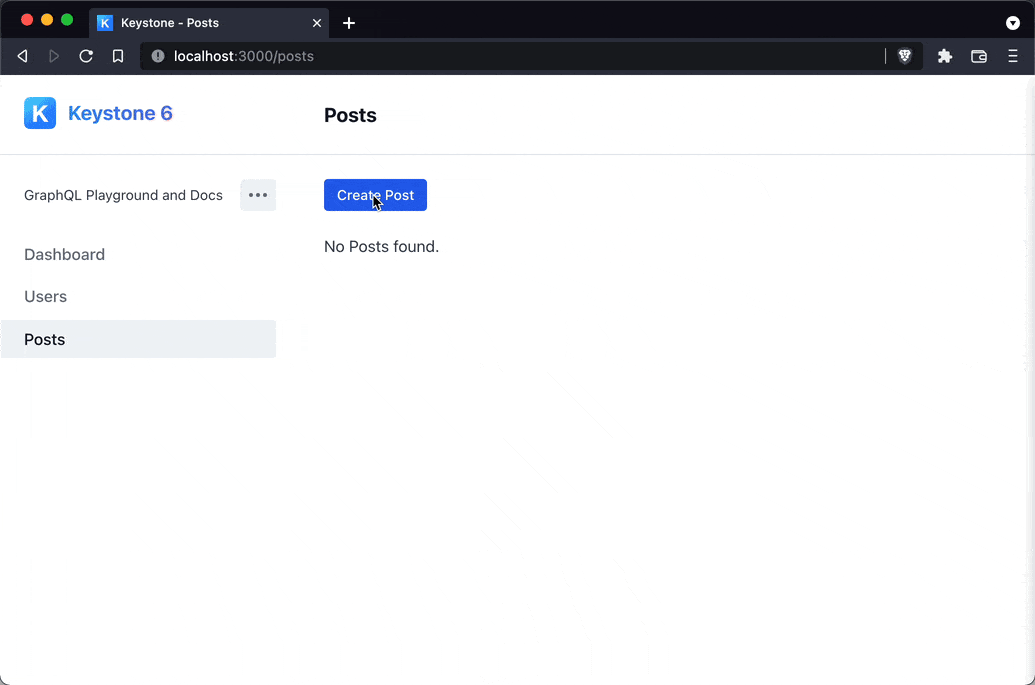Open the Keystone 6 title link
Image resolution: width=1035 pixels, height=685 pixels.
pos(120,113)
